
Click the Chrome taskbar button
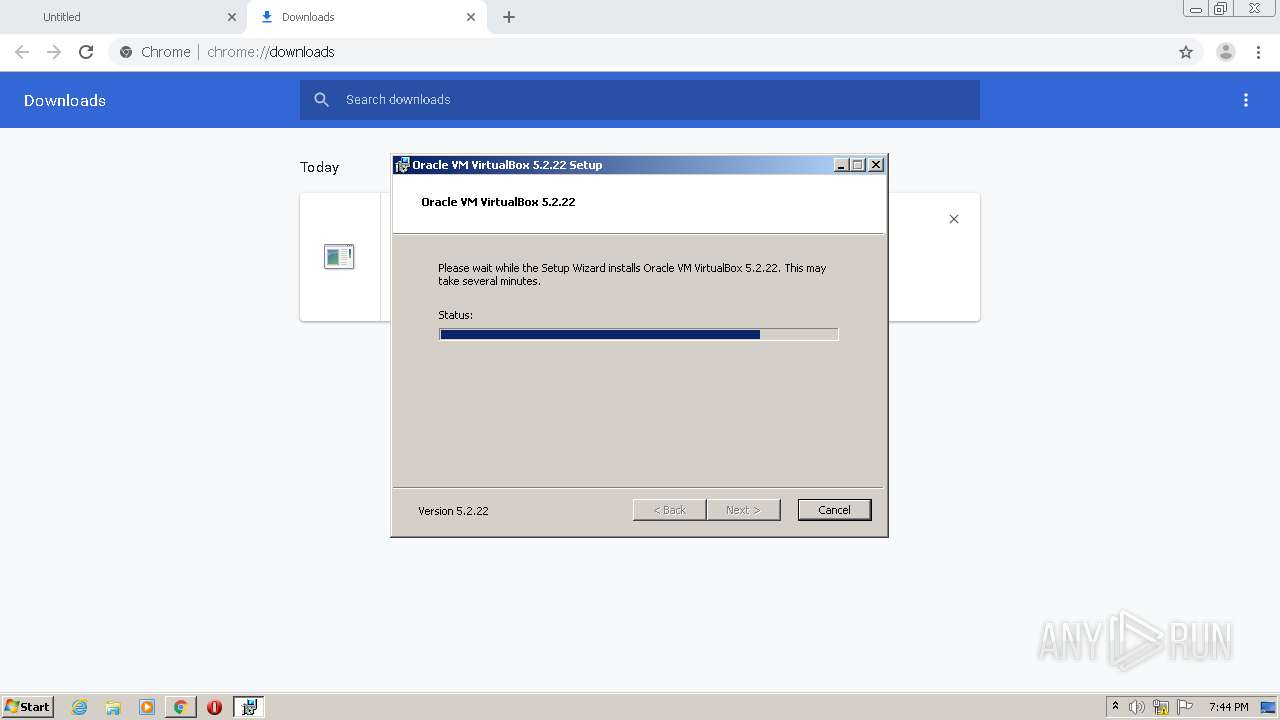coord(180,707)
